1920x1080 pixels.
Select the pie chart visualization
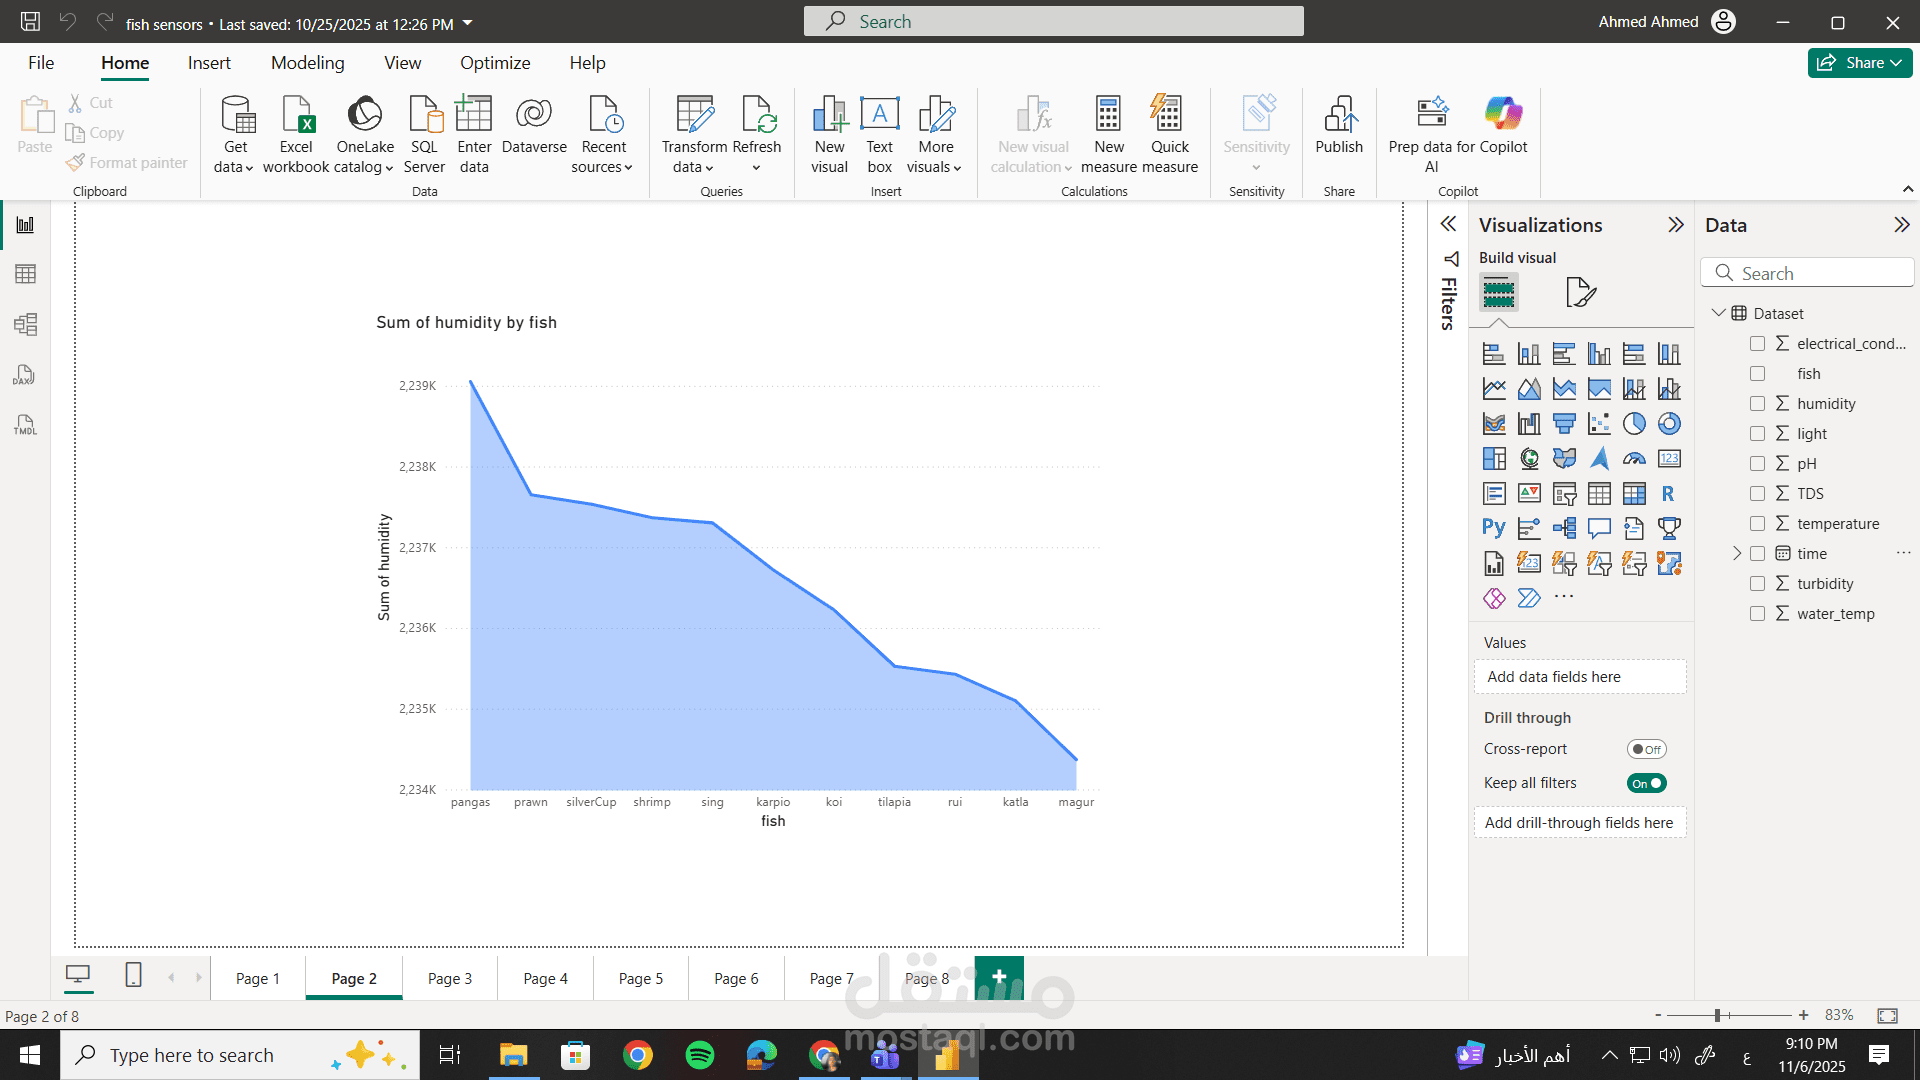(1634, 424)
